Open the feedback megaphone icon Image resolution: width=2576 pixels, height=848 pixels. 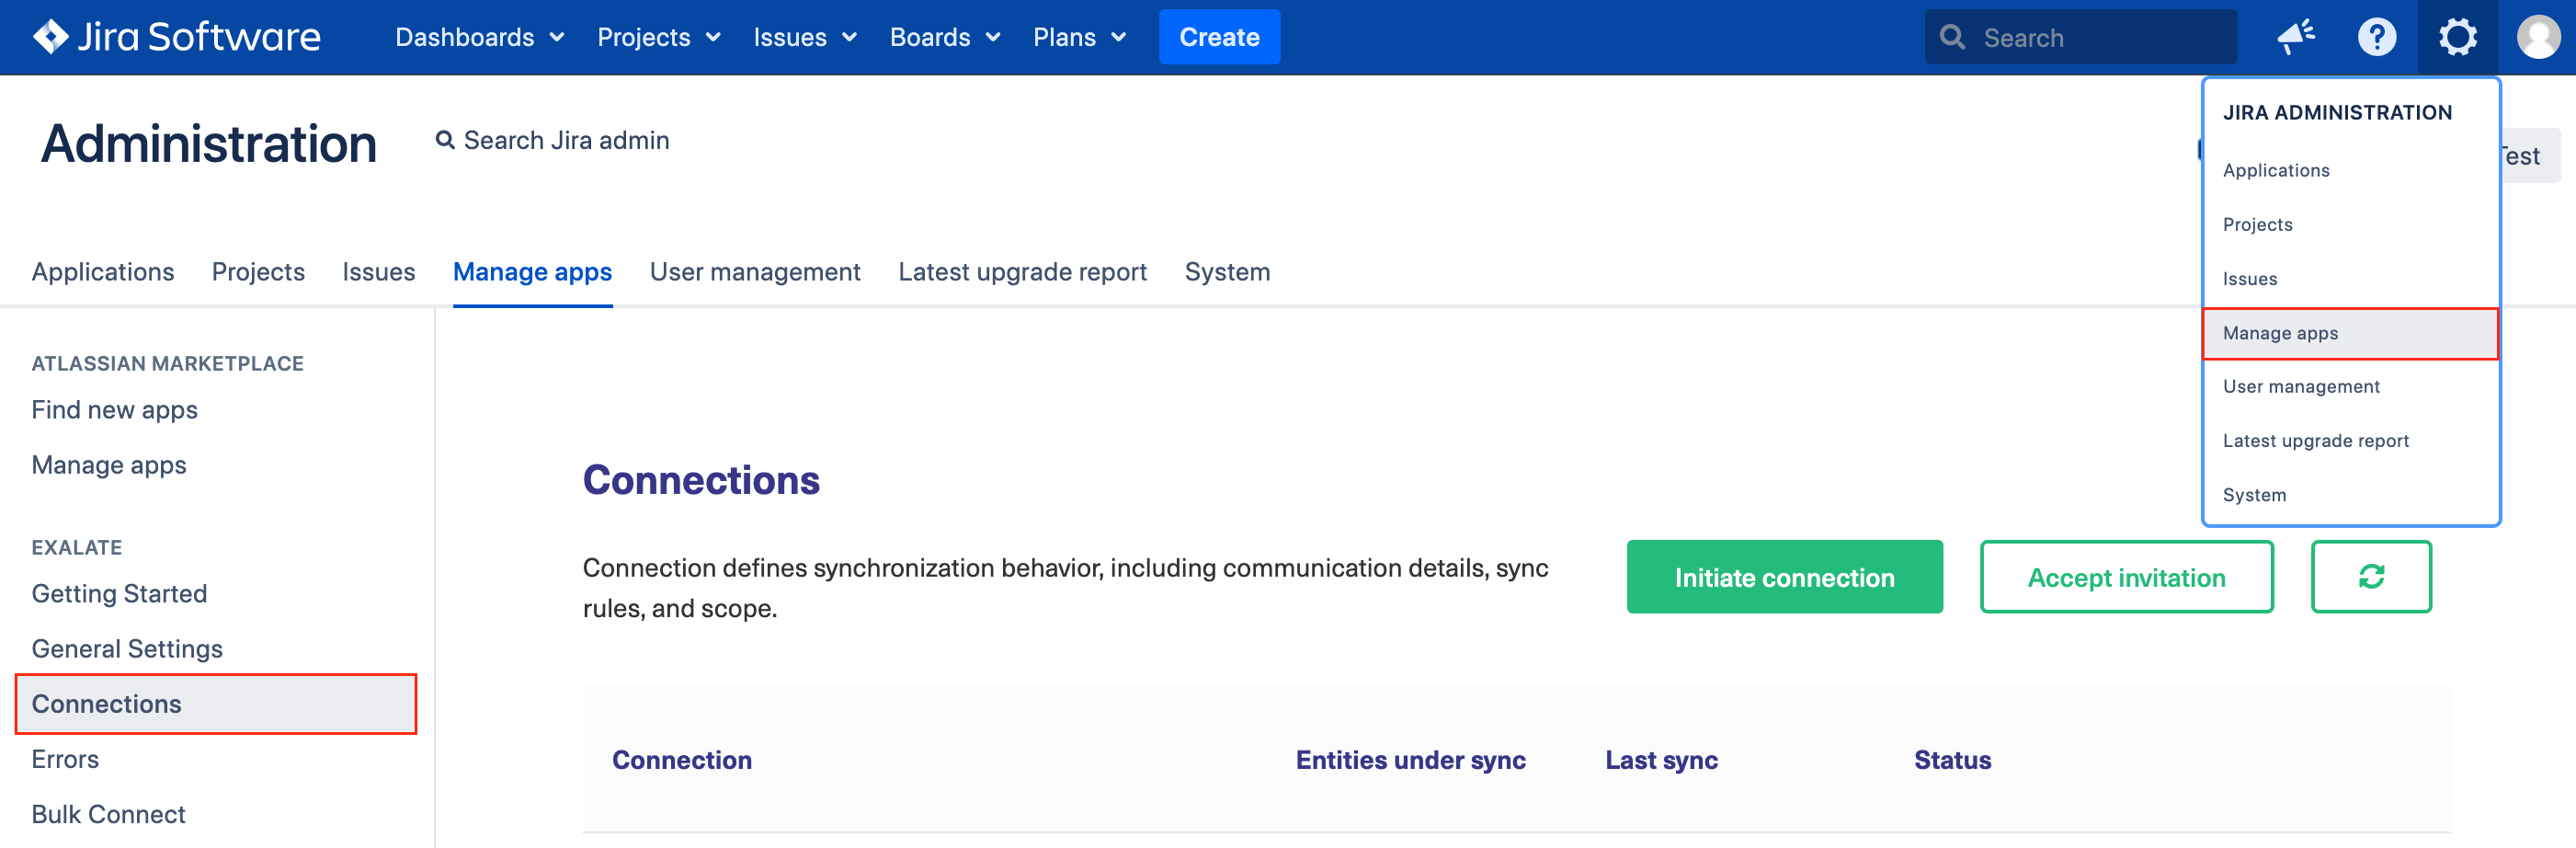pos(2296,37)
